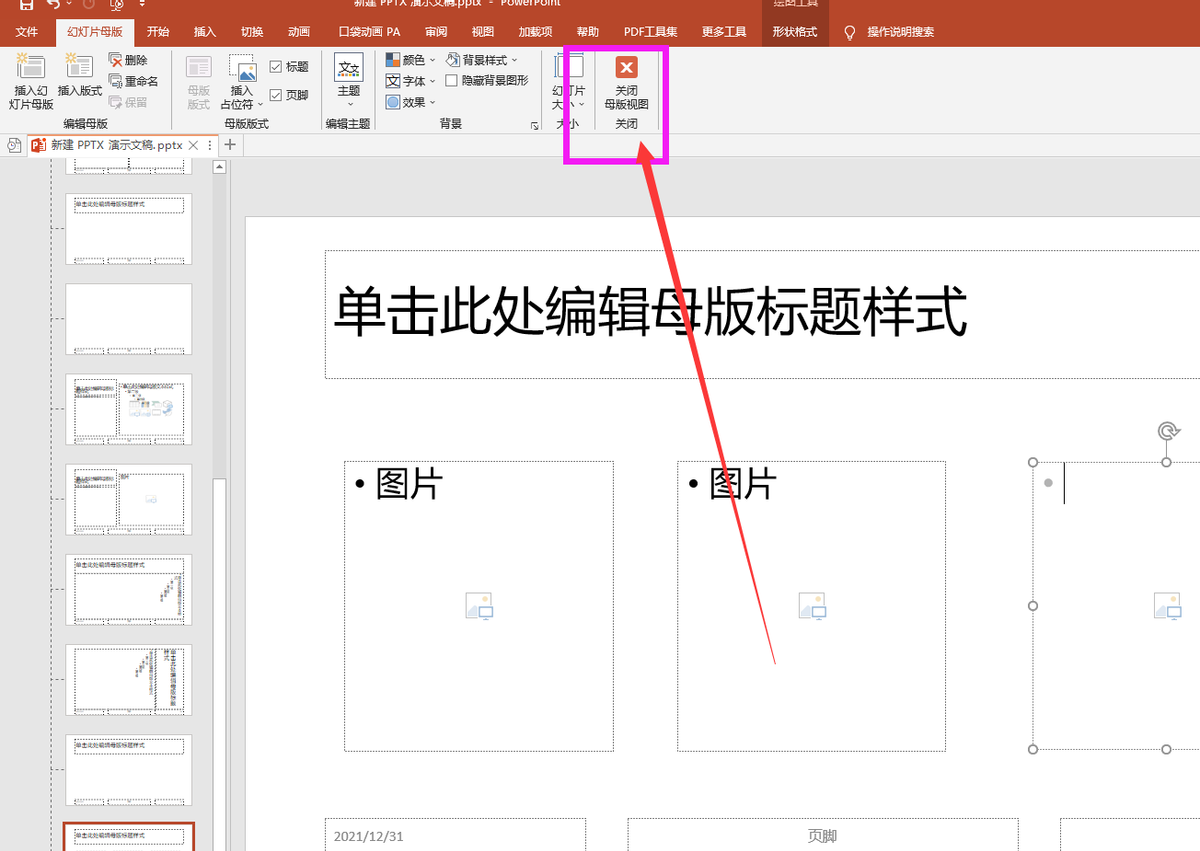
Task: Switch to the Review (审阅) tab
Action: (436, 32)
